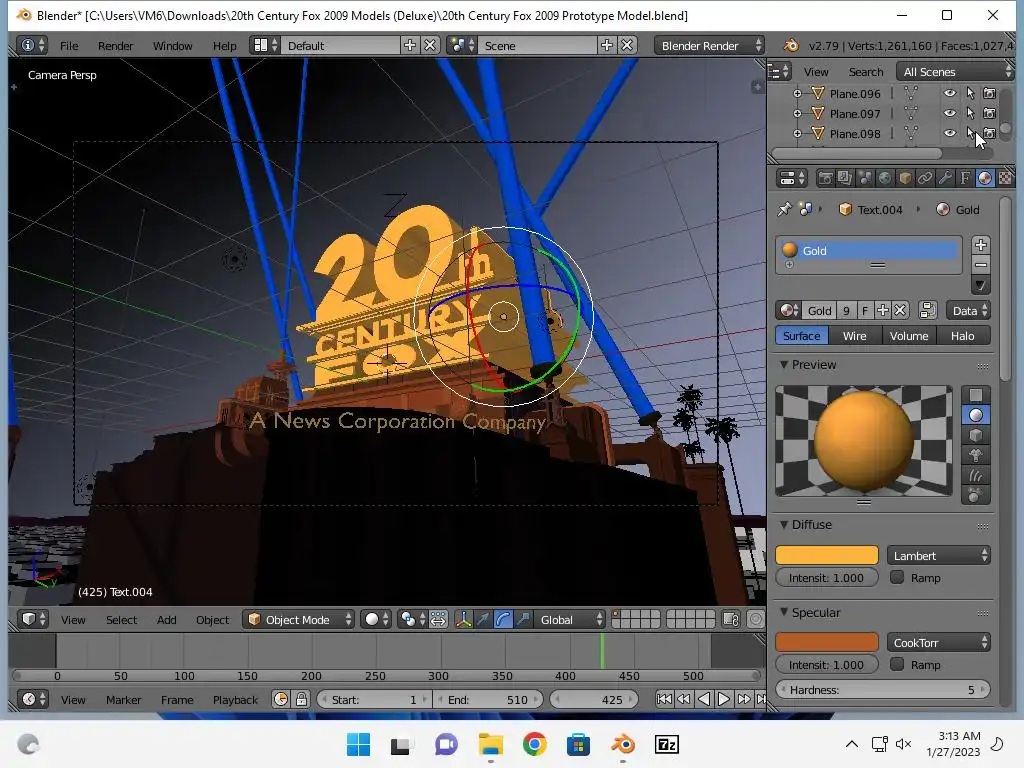Image resolution: width=1024 pixels, height=768 pixels.
Task: Jump to the first frame in timeline
Action: [x=664, y=699]
